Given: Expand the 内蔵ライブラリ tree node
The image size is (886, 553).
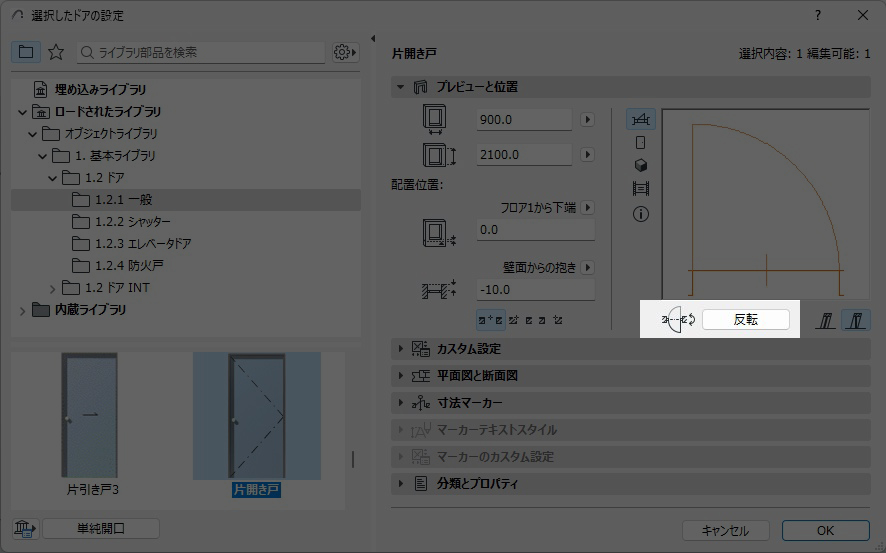Looking at the screenshot, I should point(23,310).
